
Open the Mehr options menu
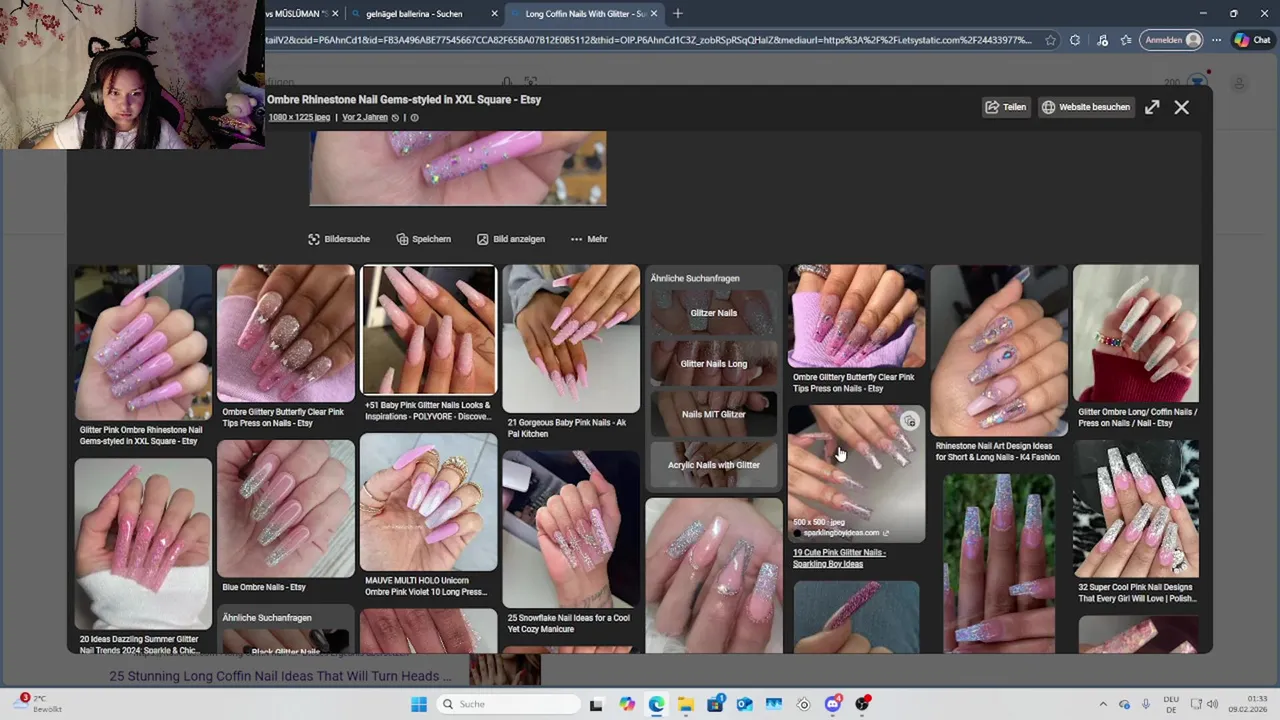click(589, 239)
